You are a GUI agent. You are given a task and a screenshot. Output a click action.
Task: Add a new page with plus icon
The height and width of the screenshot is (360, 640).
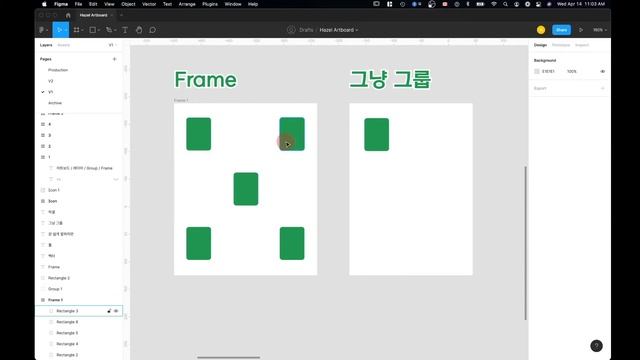click(114, 59)
